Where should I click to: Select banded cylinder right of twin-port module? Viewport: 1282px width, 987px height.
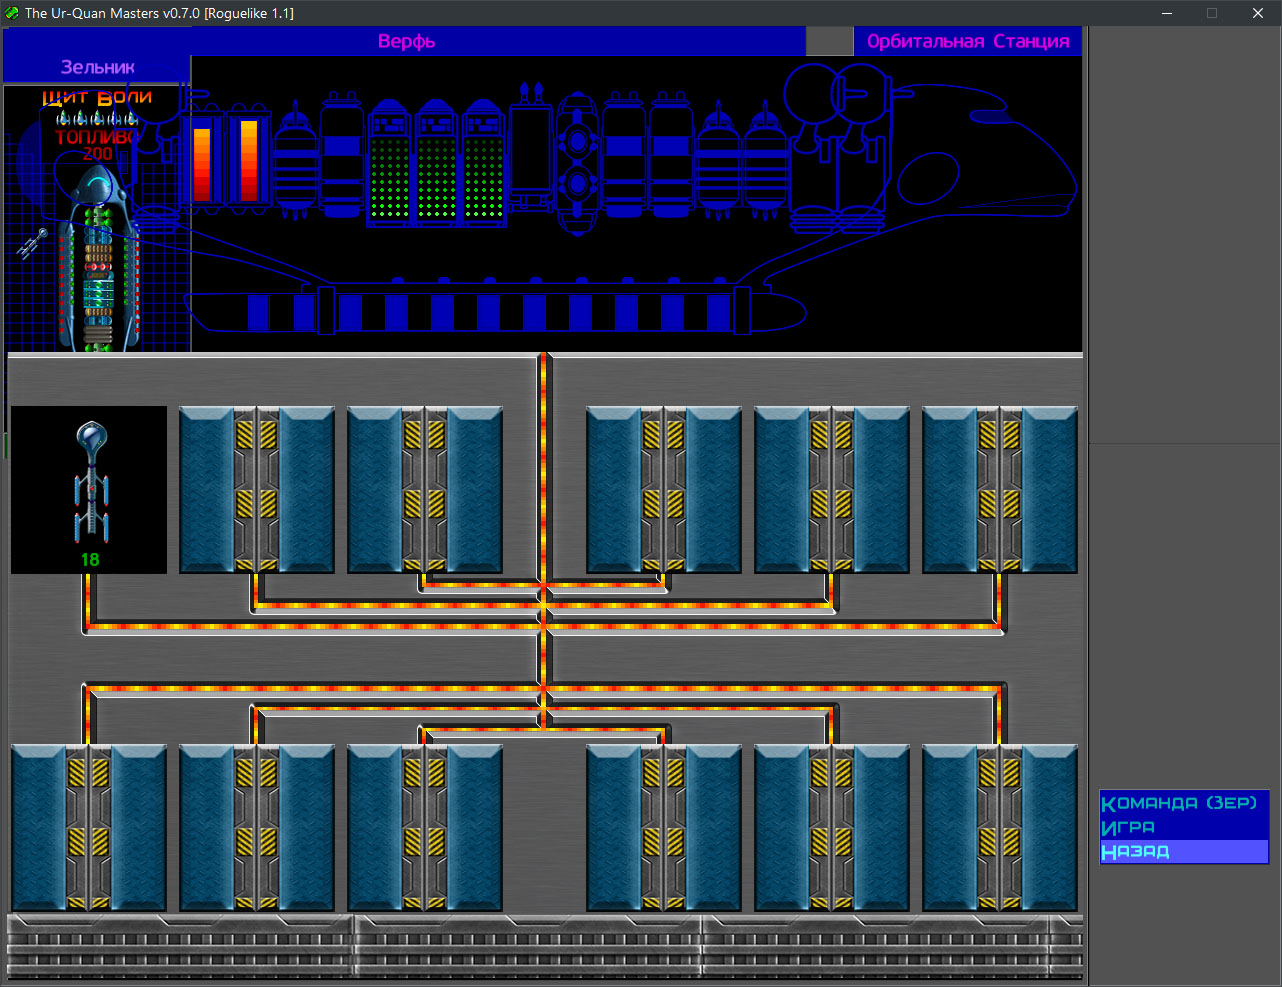[x=623, y=155]
